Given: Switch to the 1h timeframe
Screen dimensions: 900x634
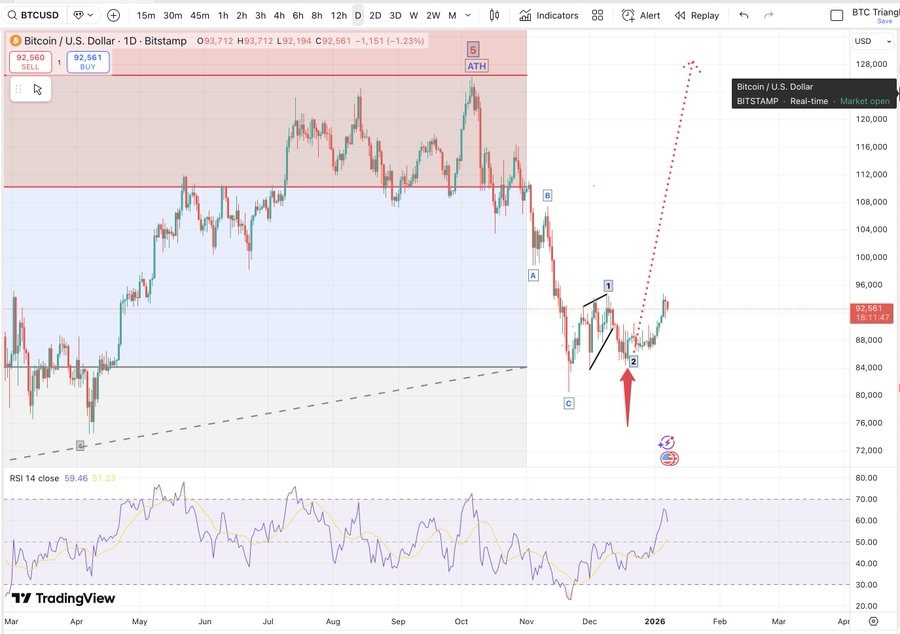Looking at the screenshot, I should (223, 15).
